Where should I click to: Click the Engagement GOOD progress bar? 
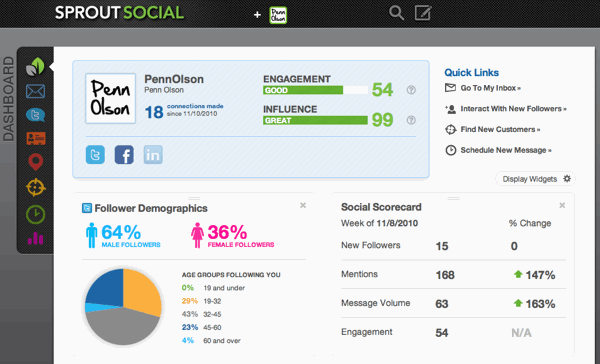[x=315, y=90]
